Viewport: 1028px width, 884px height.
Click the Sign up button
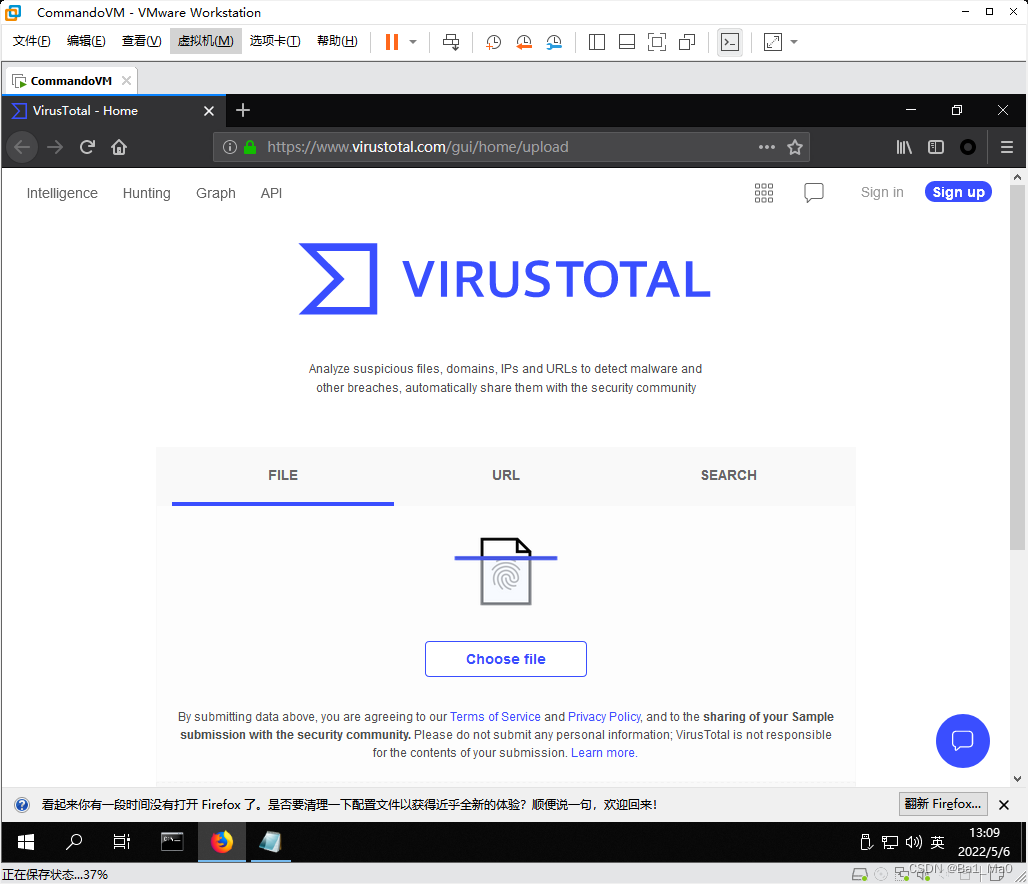point(959,192)
